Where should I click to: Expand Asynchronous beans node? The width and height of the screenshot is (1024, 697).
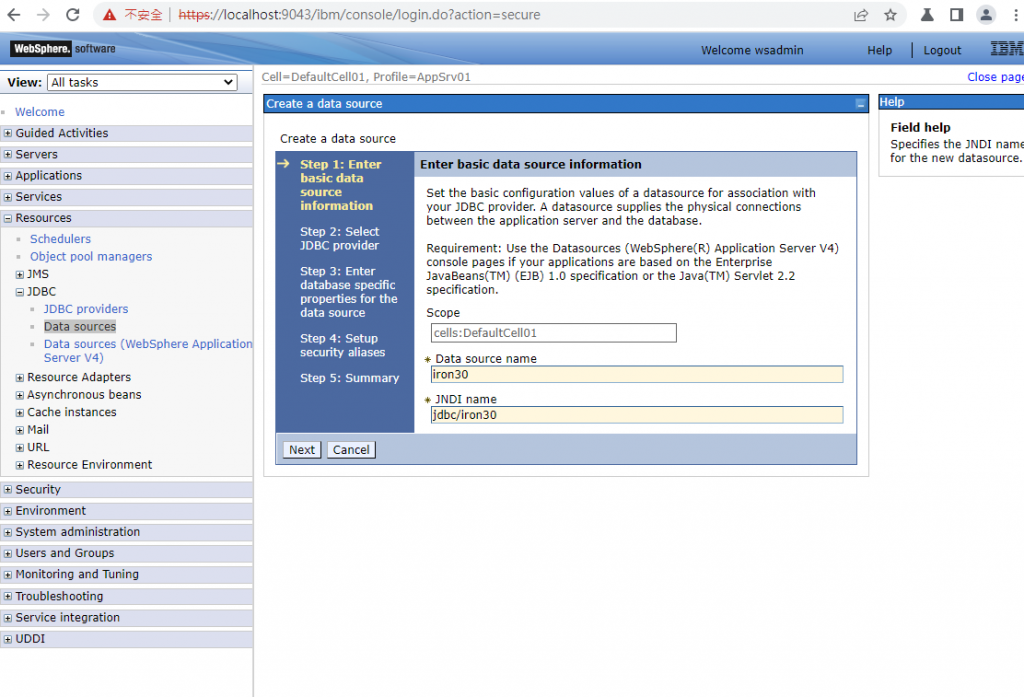click(x=20, y=395)
